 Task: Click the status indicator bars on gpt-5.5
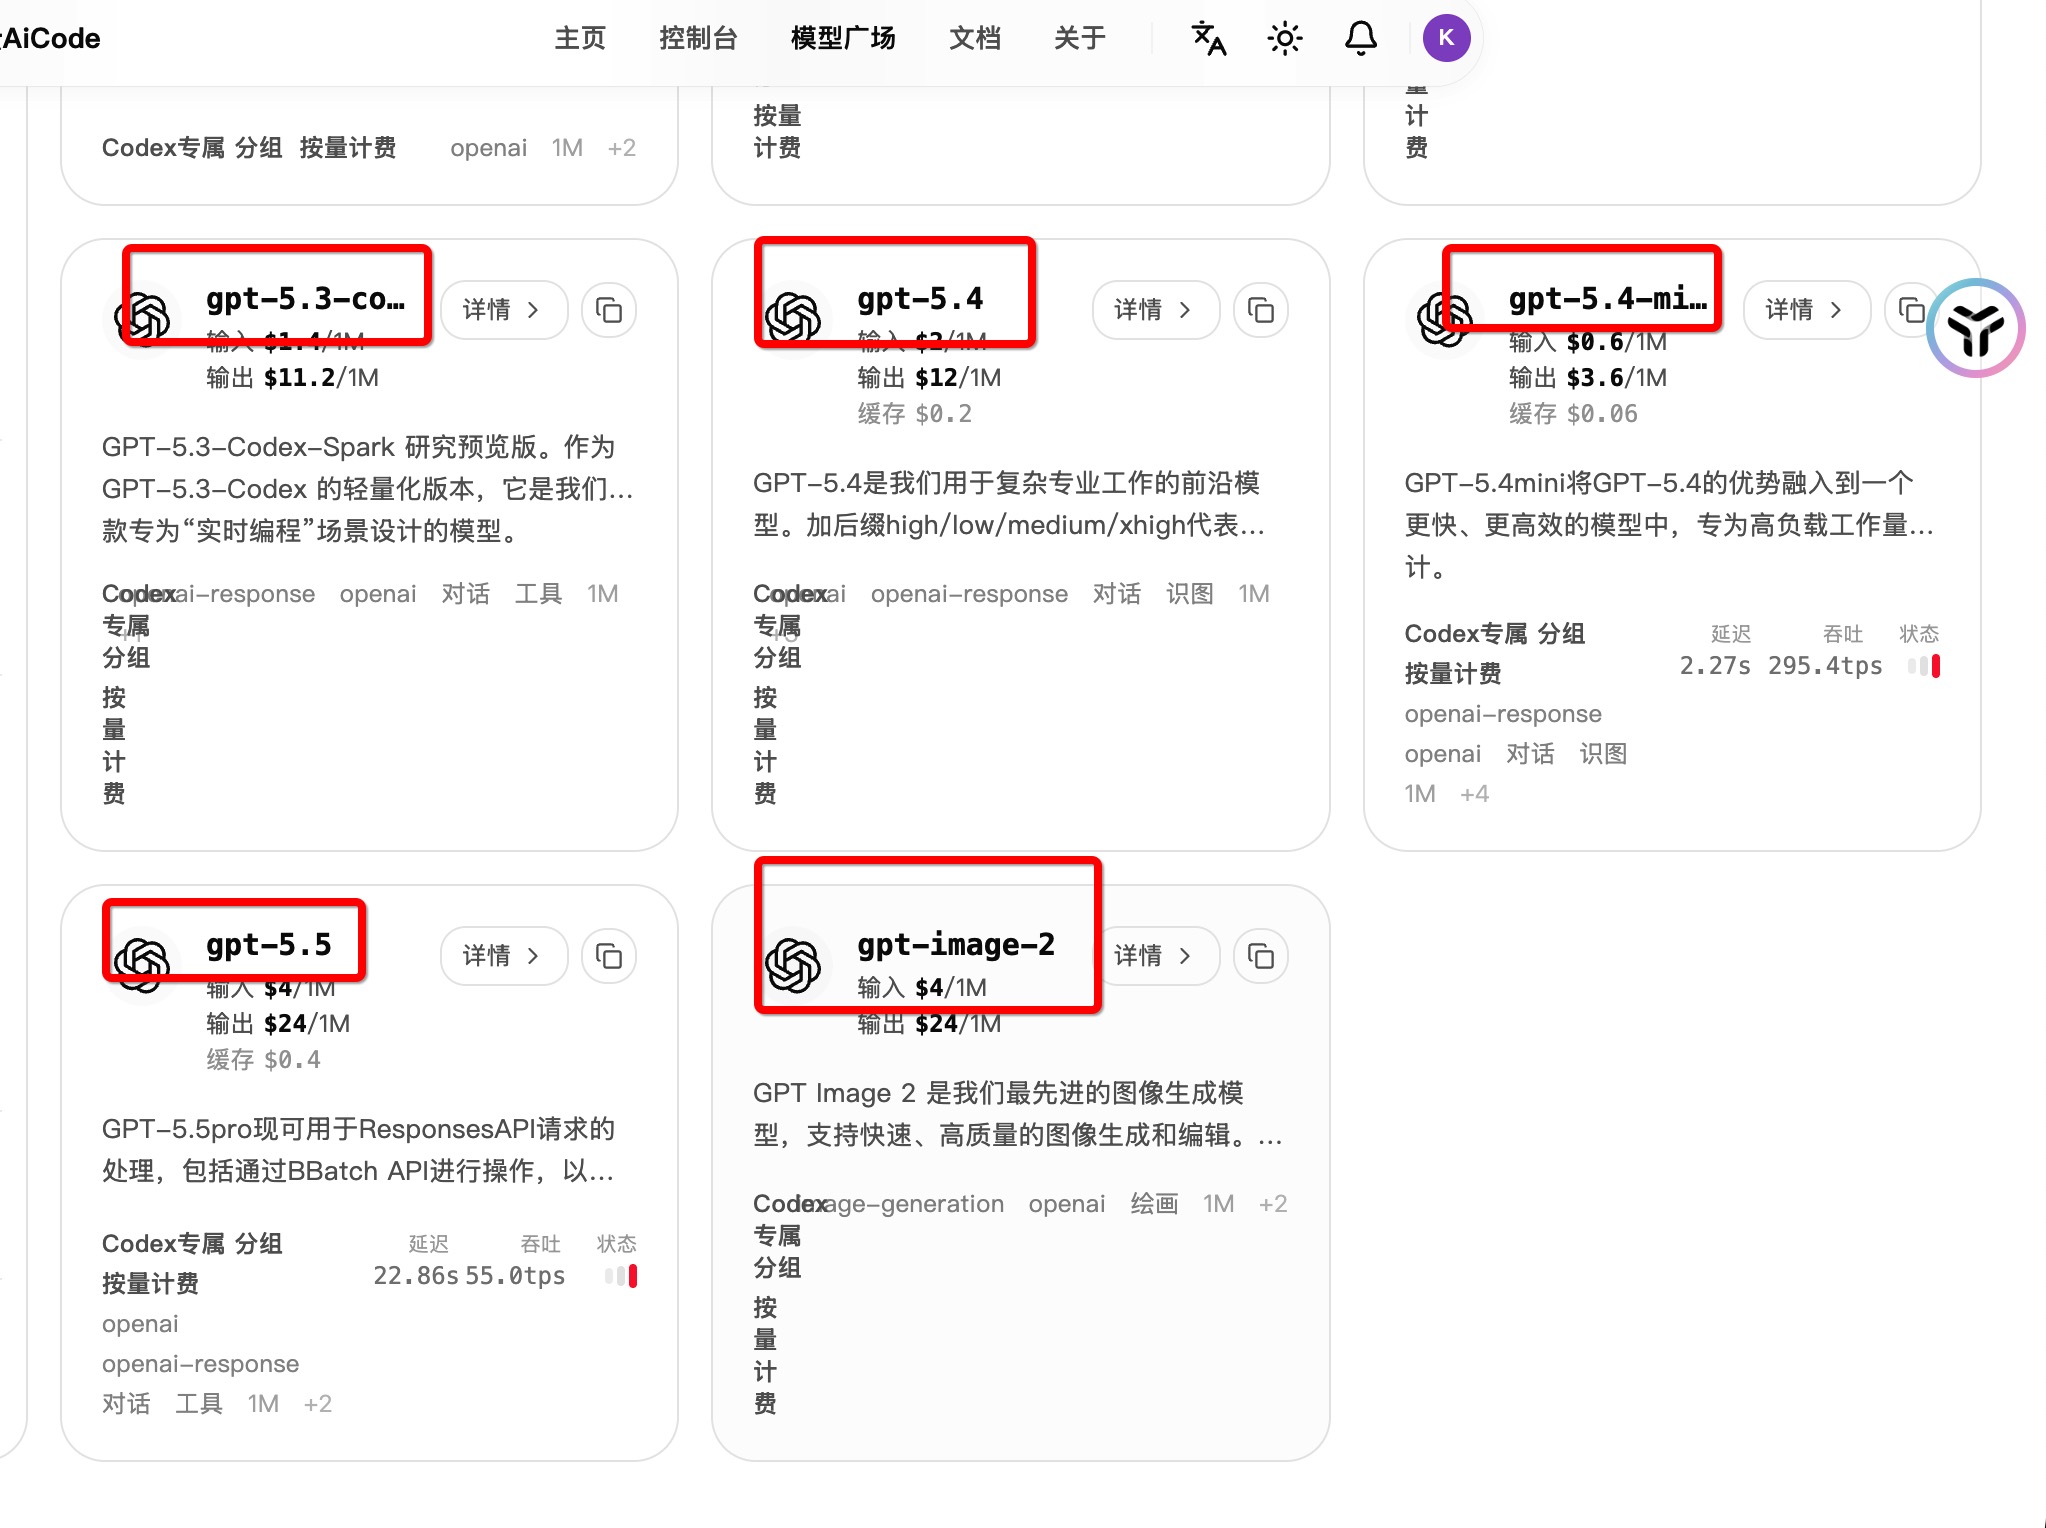[x=621, y=1276]
